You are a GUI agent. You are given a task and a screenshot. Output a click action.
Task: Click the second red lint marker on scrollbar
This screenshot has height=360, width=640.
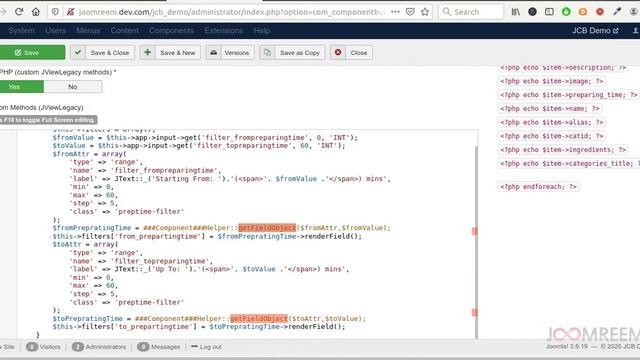tap(475, 312)
